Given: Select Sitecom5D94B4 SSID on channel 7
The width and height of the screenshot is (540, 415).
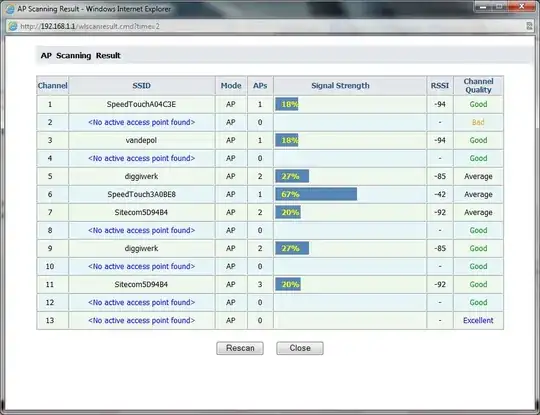Looking at the screenshot, I should 142,212.
